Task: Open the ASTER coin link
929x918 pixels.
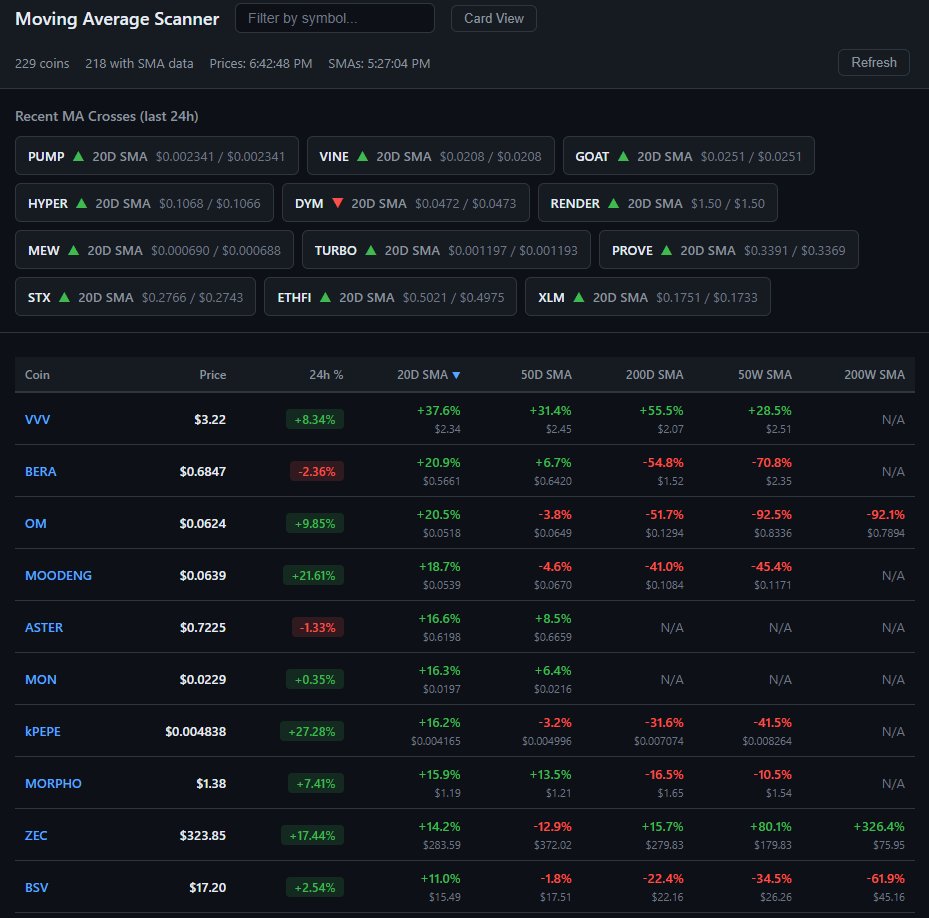Action: tap(44, 628)
